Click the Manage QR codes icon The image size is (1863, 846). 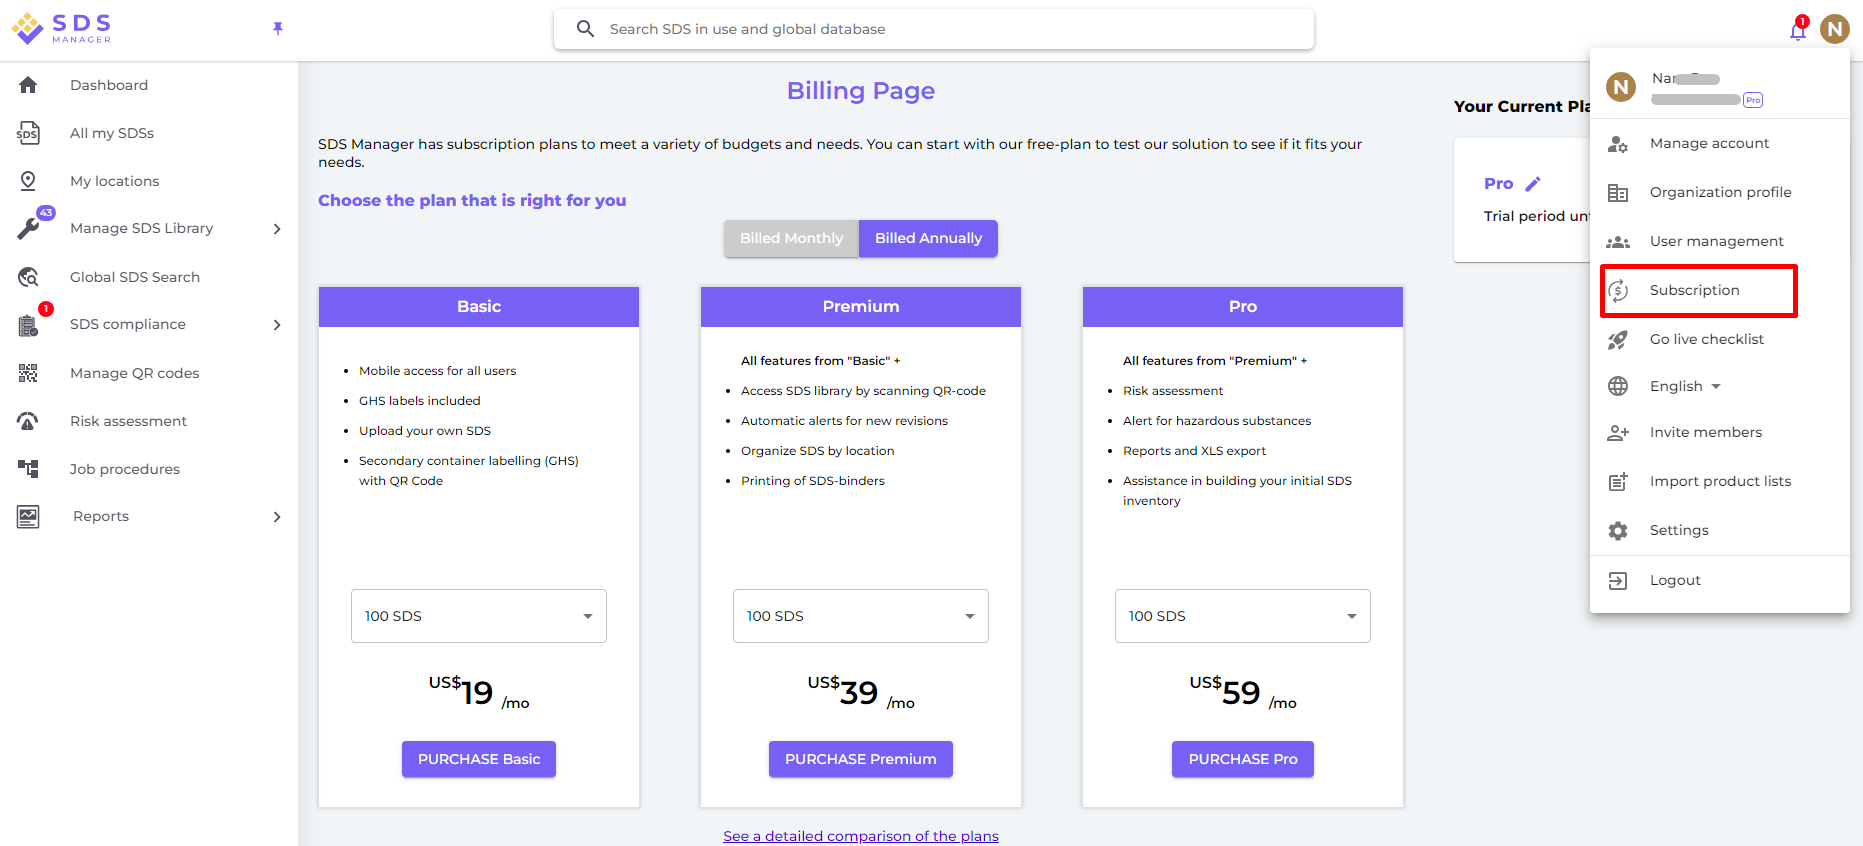tap(28, 373)
